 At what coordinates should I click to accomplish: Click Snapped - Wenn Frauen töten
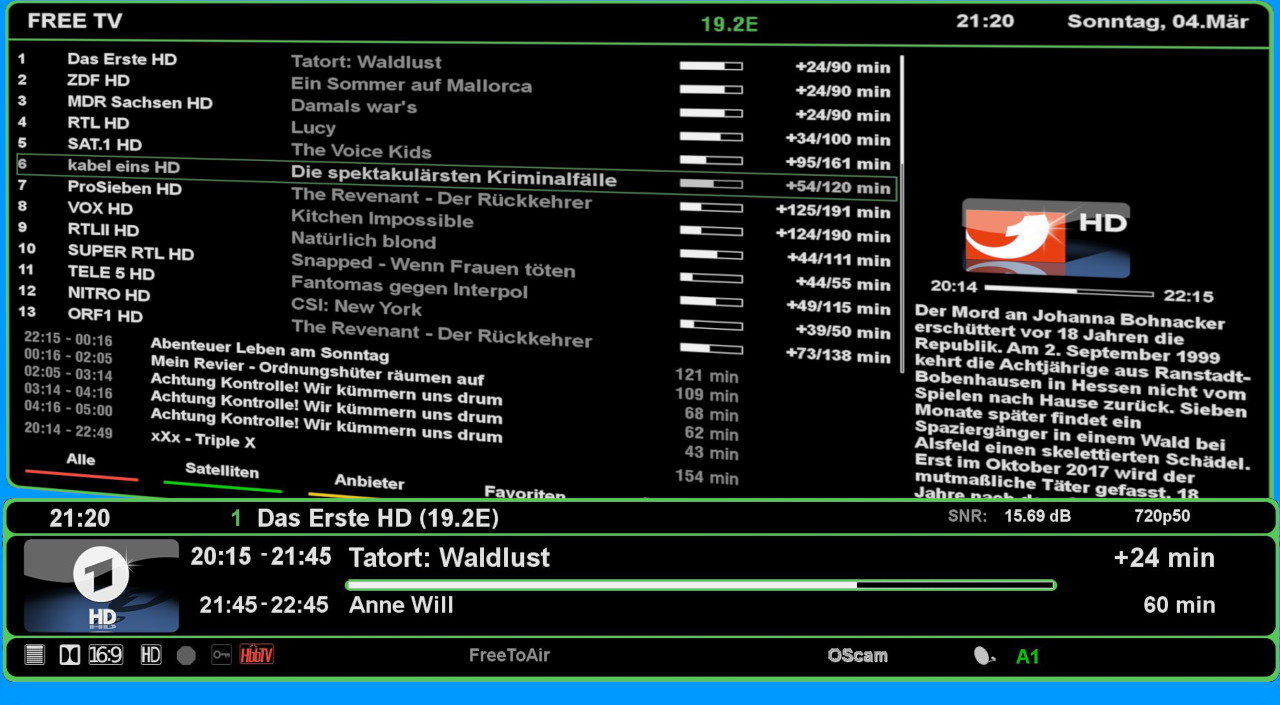coord(433,266)
